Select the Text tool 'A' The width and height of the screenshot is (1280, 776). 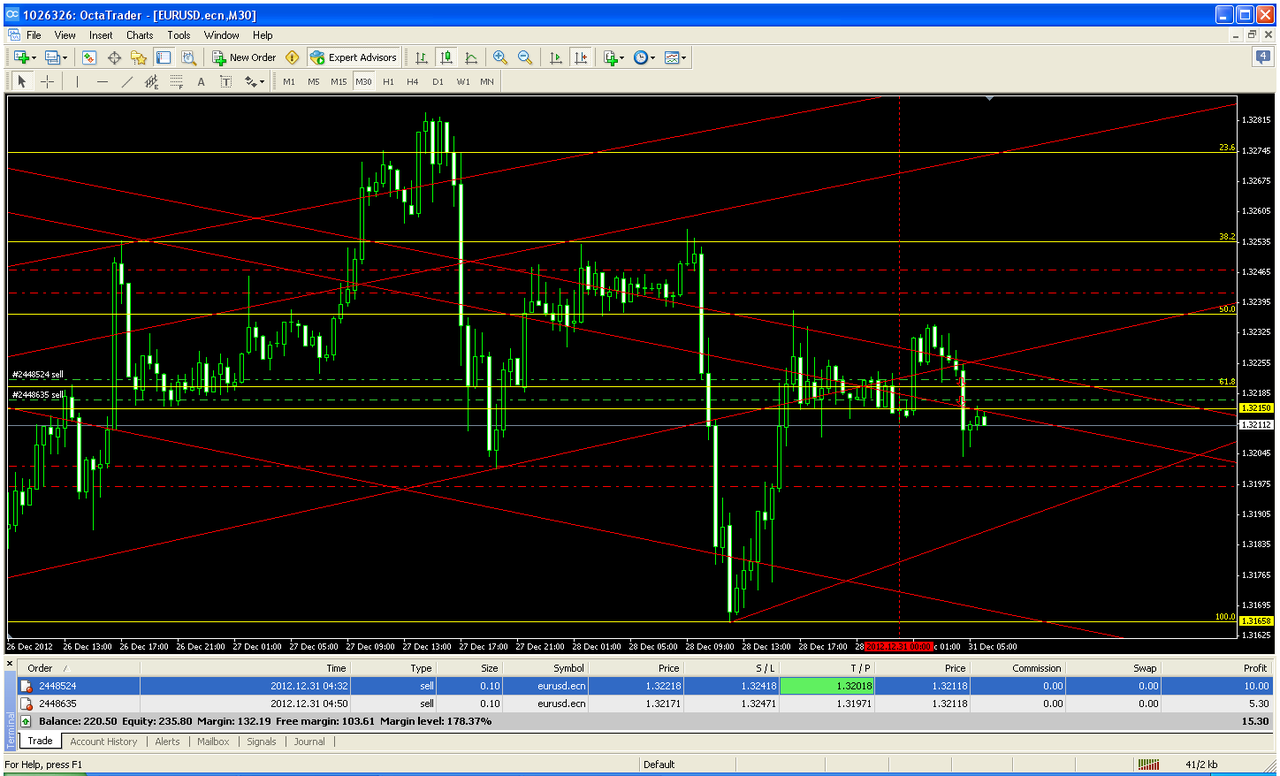coord(201,81)
